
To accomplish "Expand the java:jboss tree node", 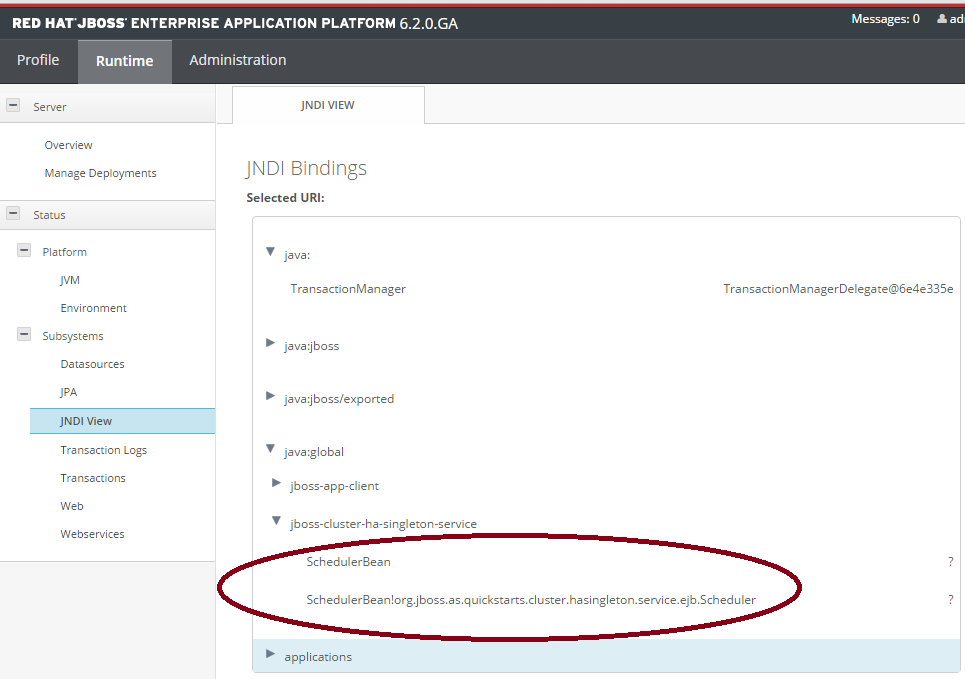I will pos(270,345).
